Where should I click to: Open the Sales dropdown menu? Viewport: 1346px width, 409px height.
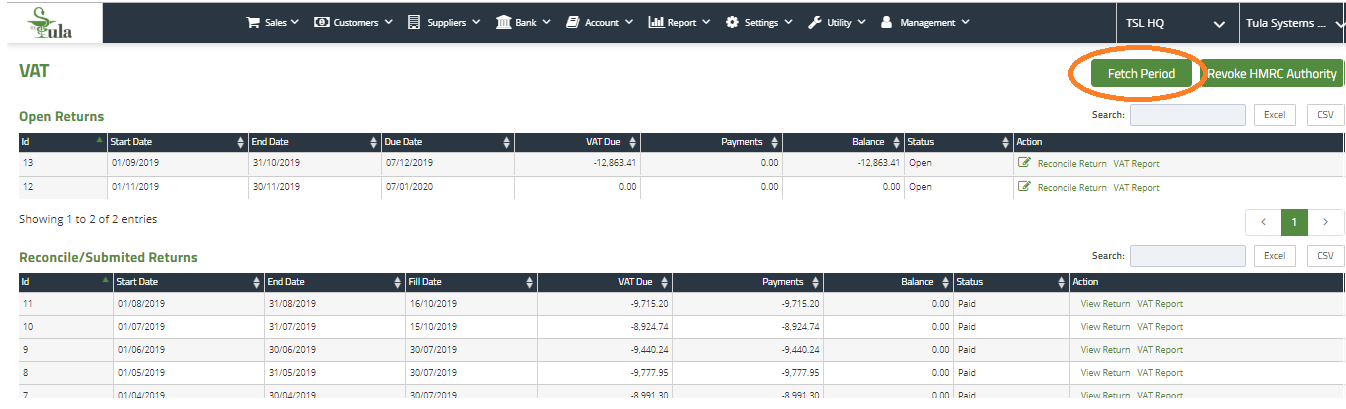273,22
